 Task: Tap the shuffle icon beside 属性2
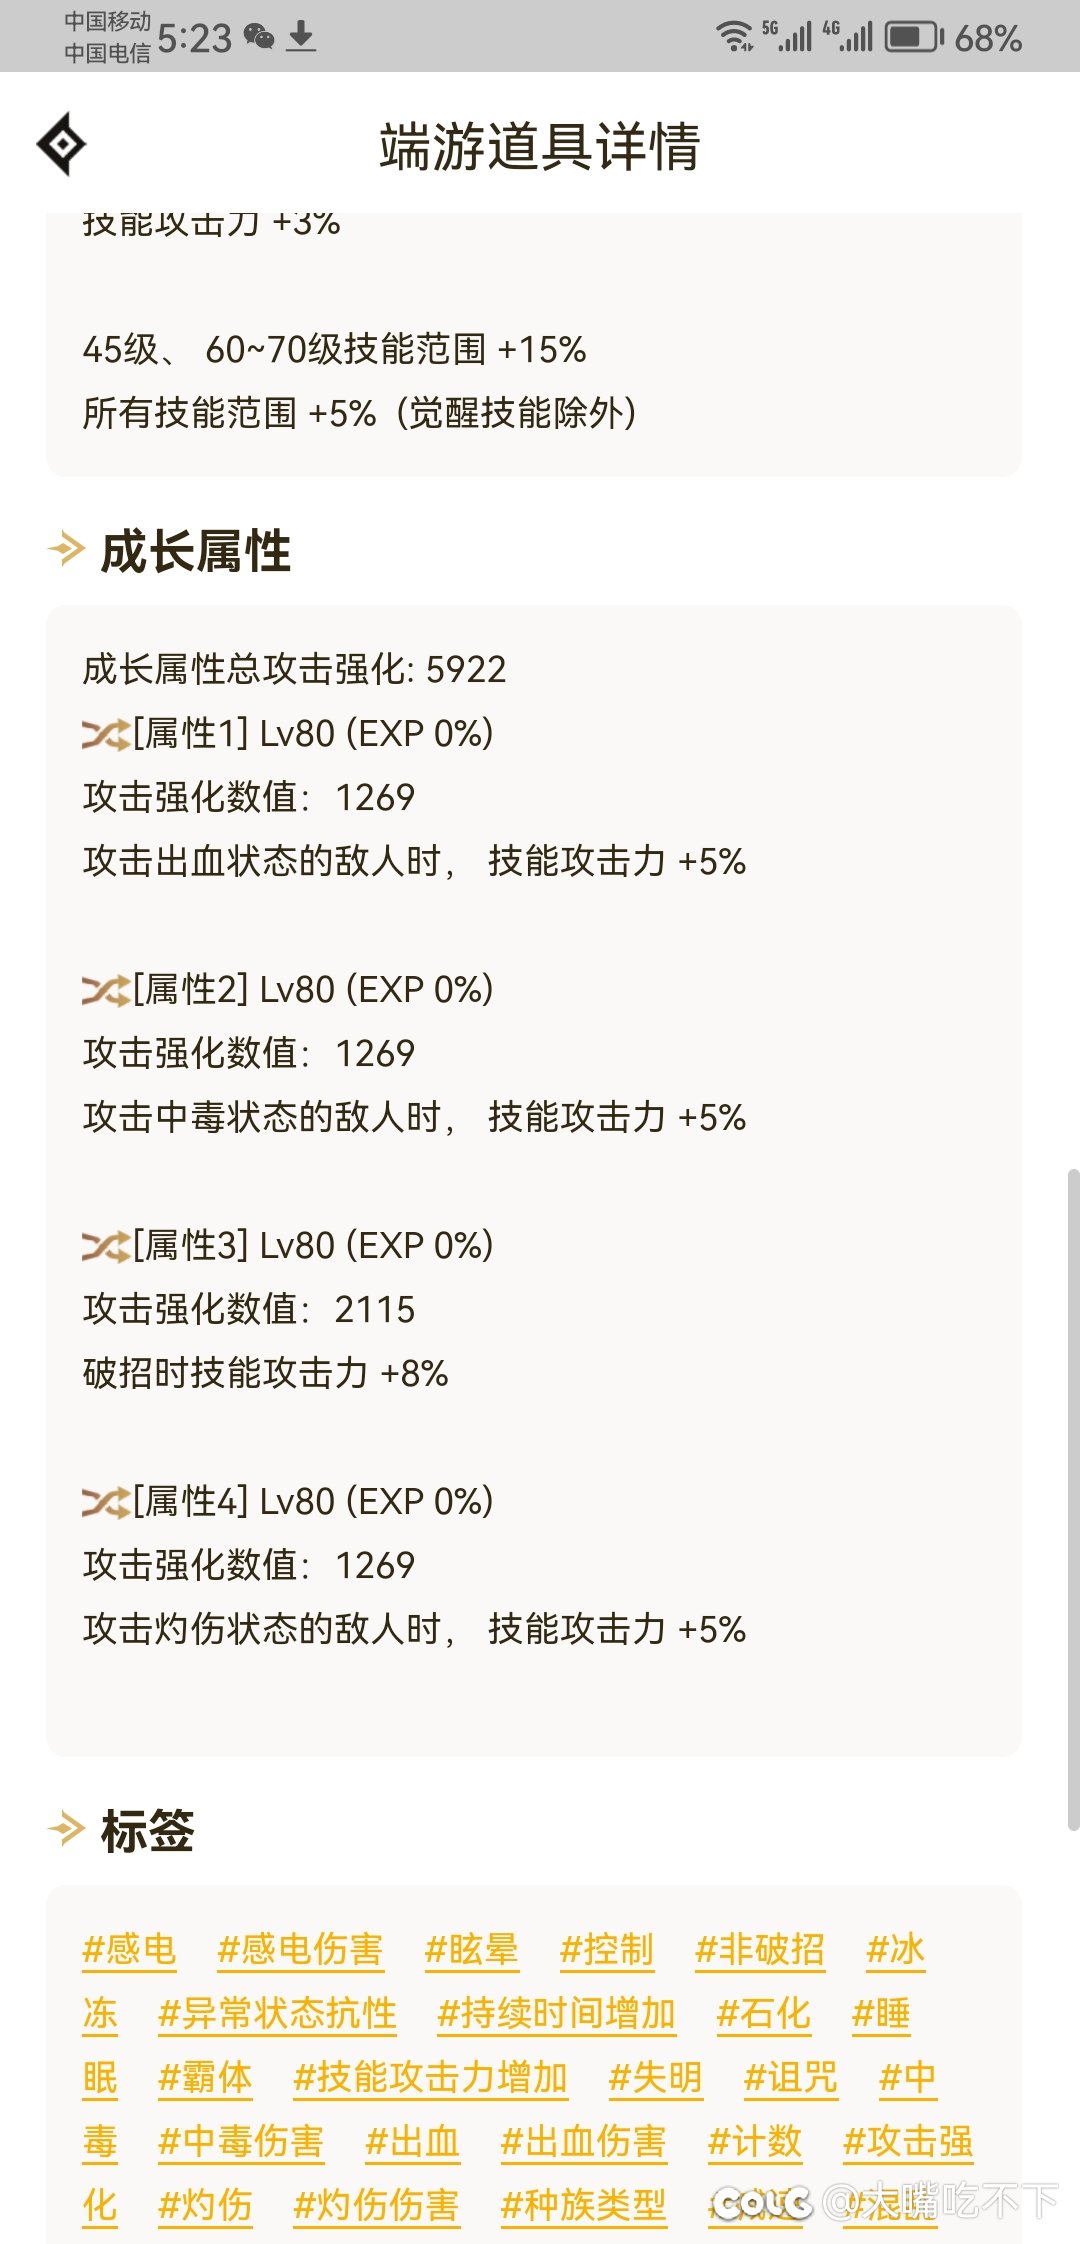tap(106, 991)
